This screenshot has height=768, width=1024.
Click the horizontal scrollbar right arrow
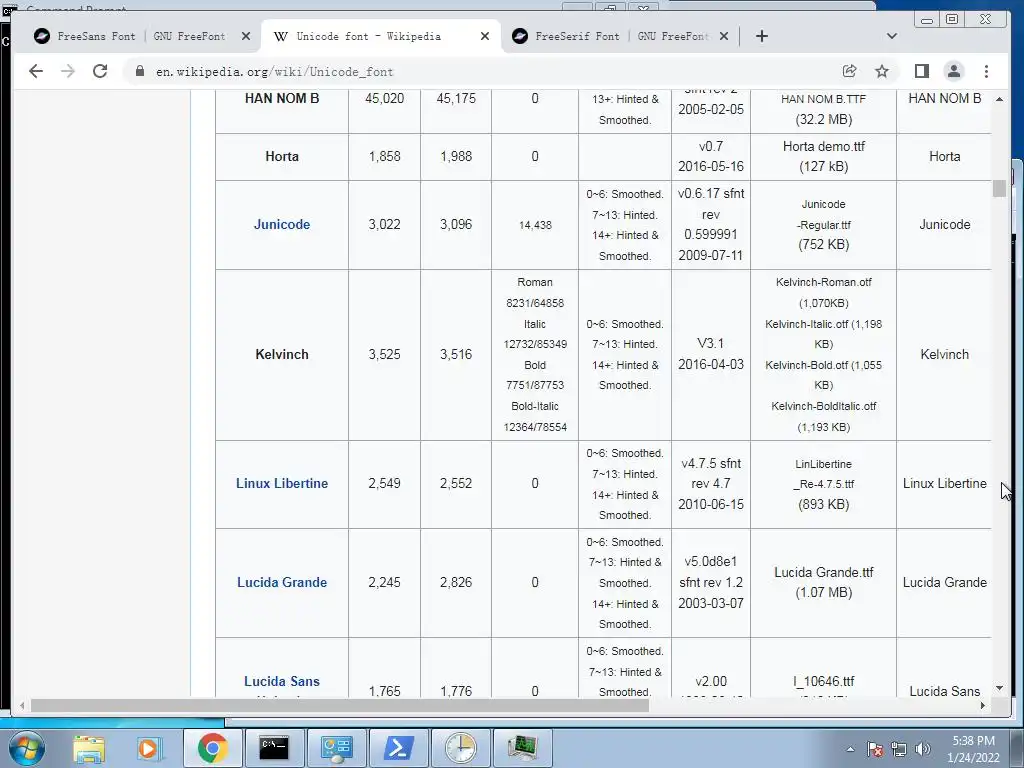tap(982, 705)
